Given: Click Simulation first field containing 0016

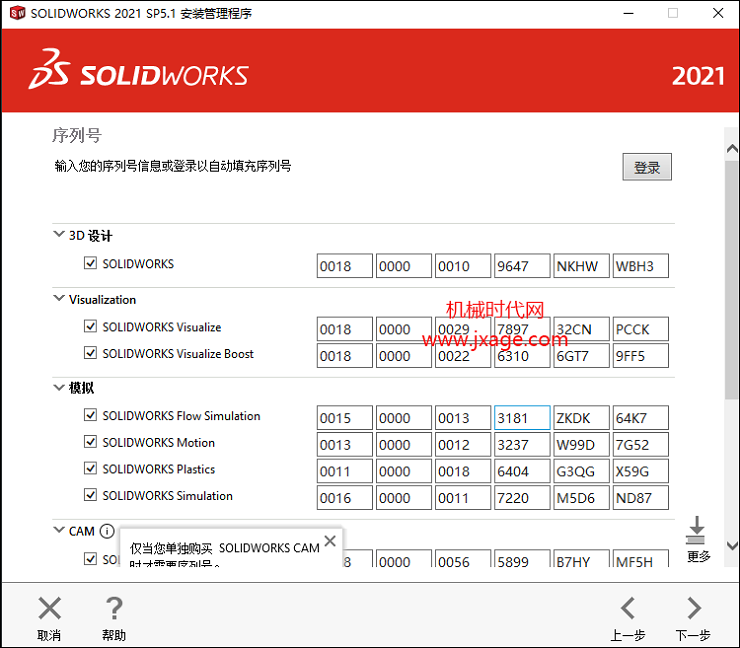Looking at the screenshot, I should (x=345, y=497).
